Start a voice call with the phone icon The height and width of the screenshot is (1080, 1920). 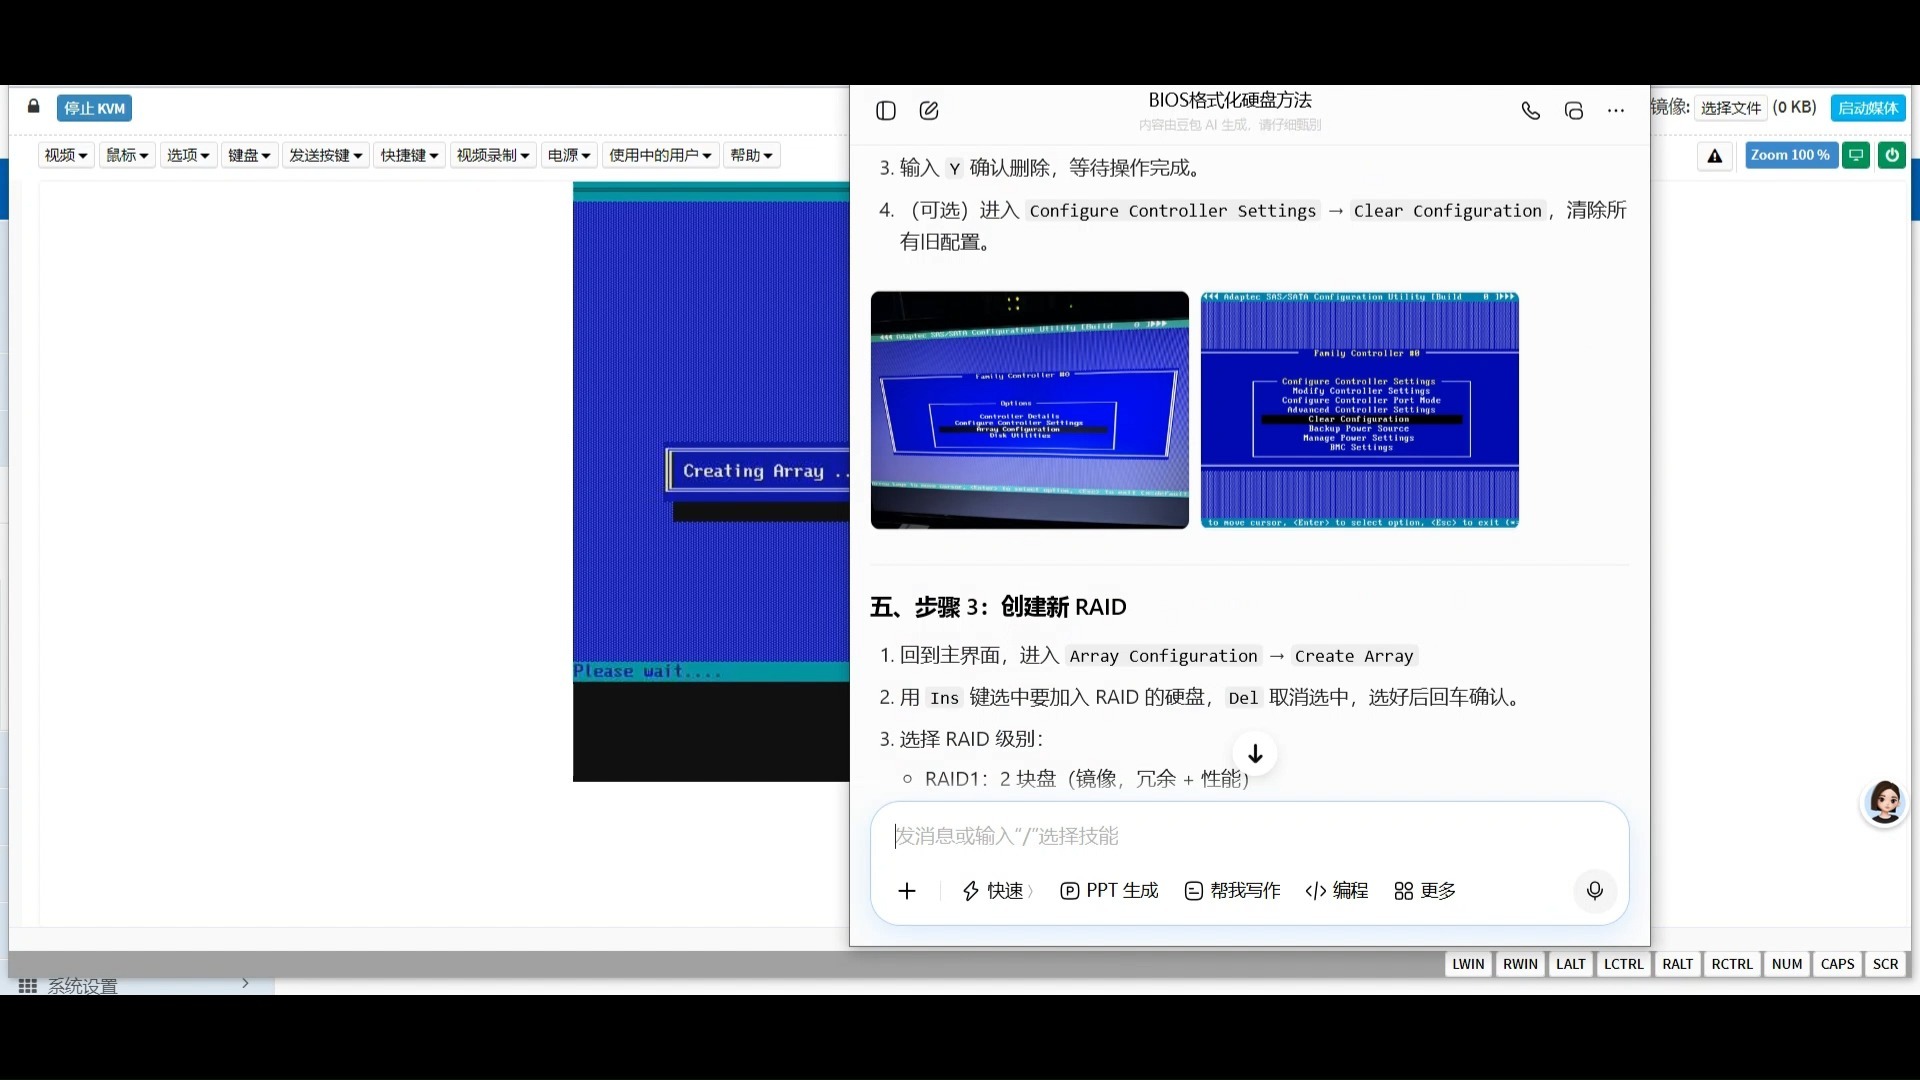(x=1531, y=110)
